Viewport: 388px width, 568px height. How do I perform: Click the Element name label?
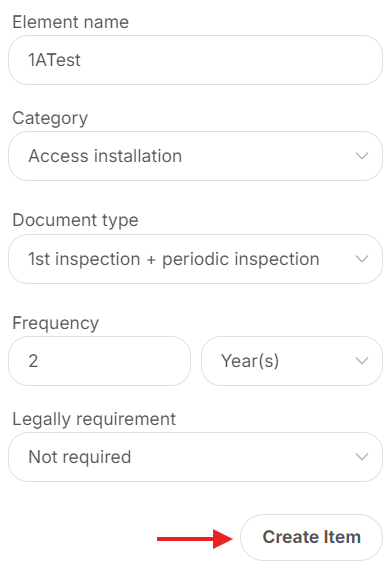click(71, 22)
